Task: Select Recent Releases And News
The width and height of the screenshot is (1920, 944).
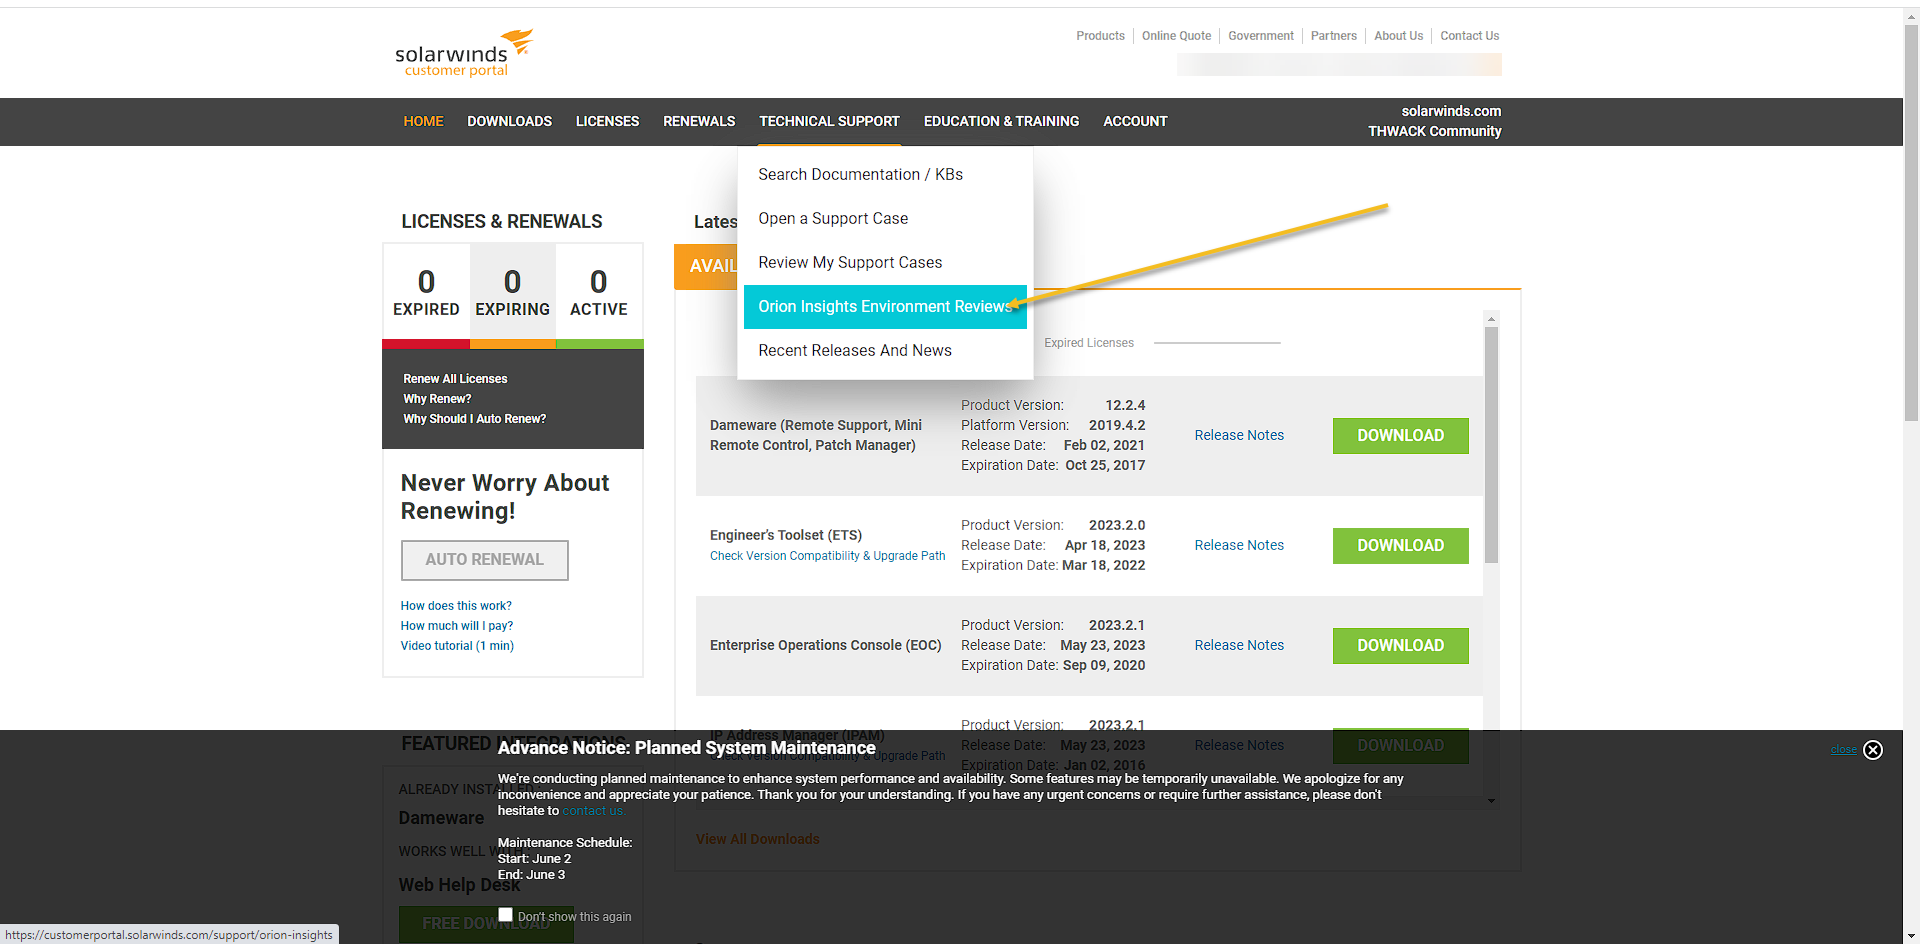Action: pyautogui.click(x=885, y=350)
